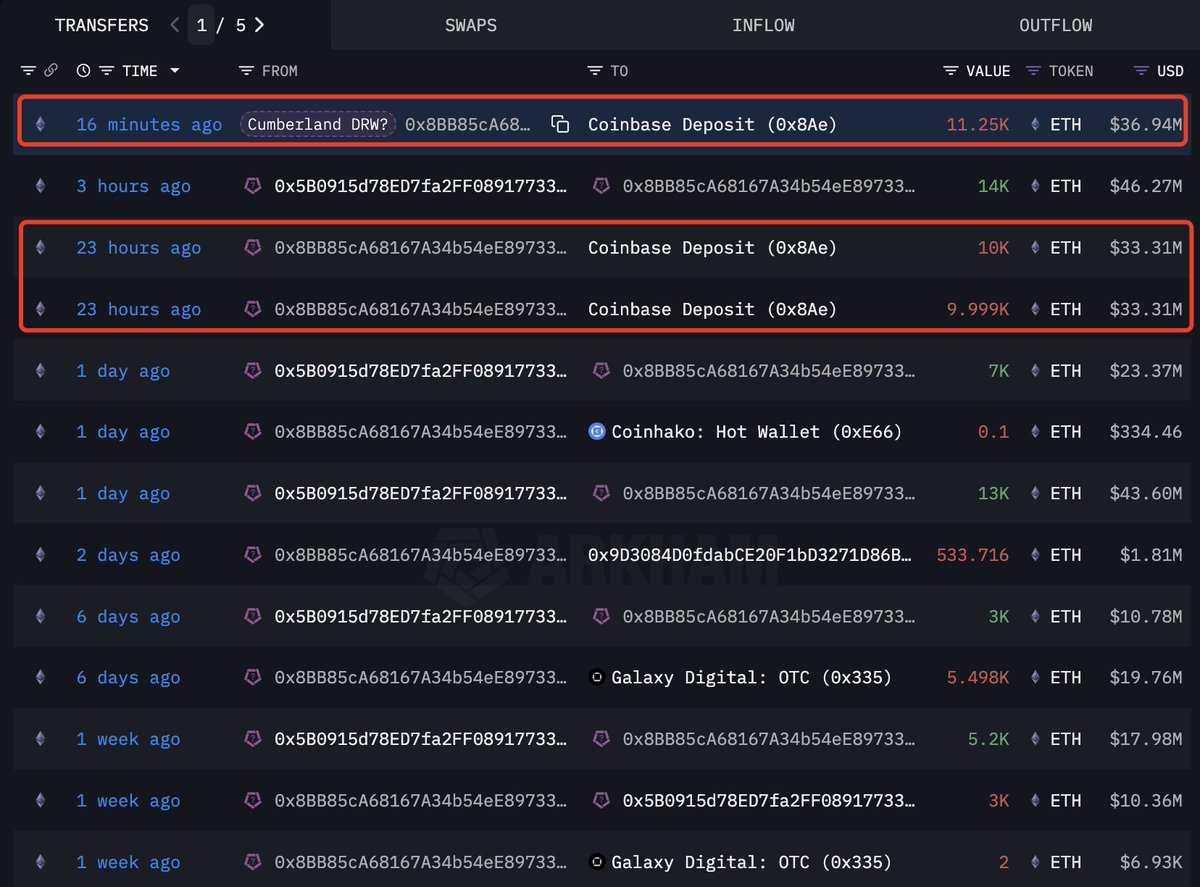This screenshot has height=887, width=1200.
Task: Switch to the SWAPS tab
Action: [x=471, y=25]
